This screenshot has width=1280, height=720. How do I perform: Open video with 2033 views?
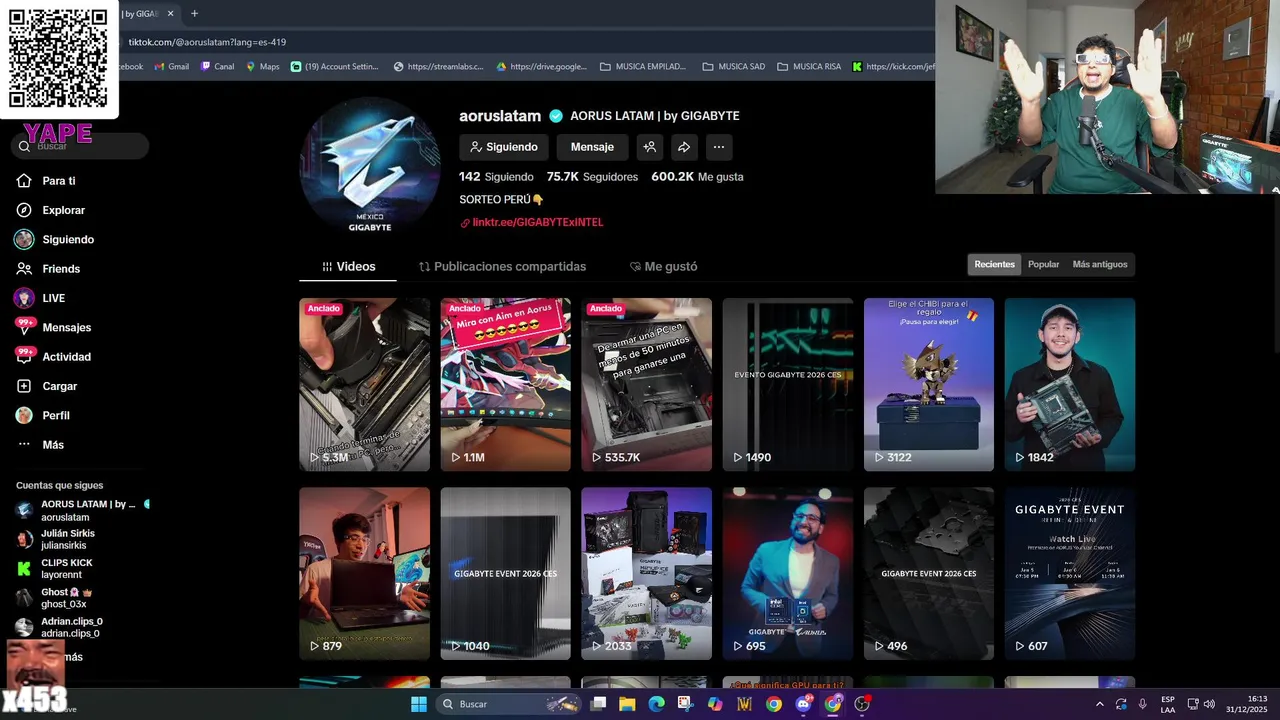646,573
